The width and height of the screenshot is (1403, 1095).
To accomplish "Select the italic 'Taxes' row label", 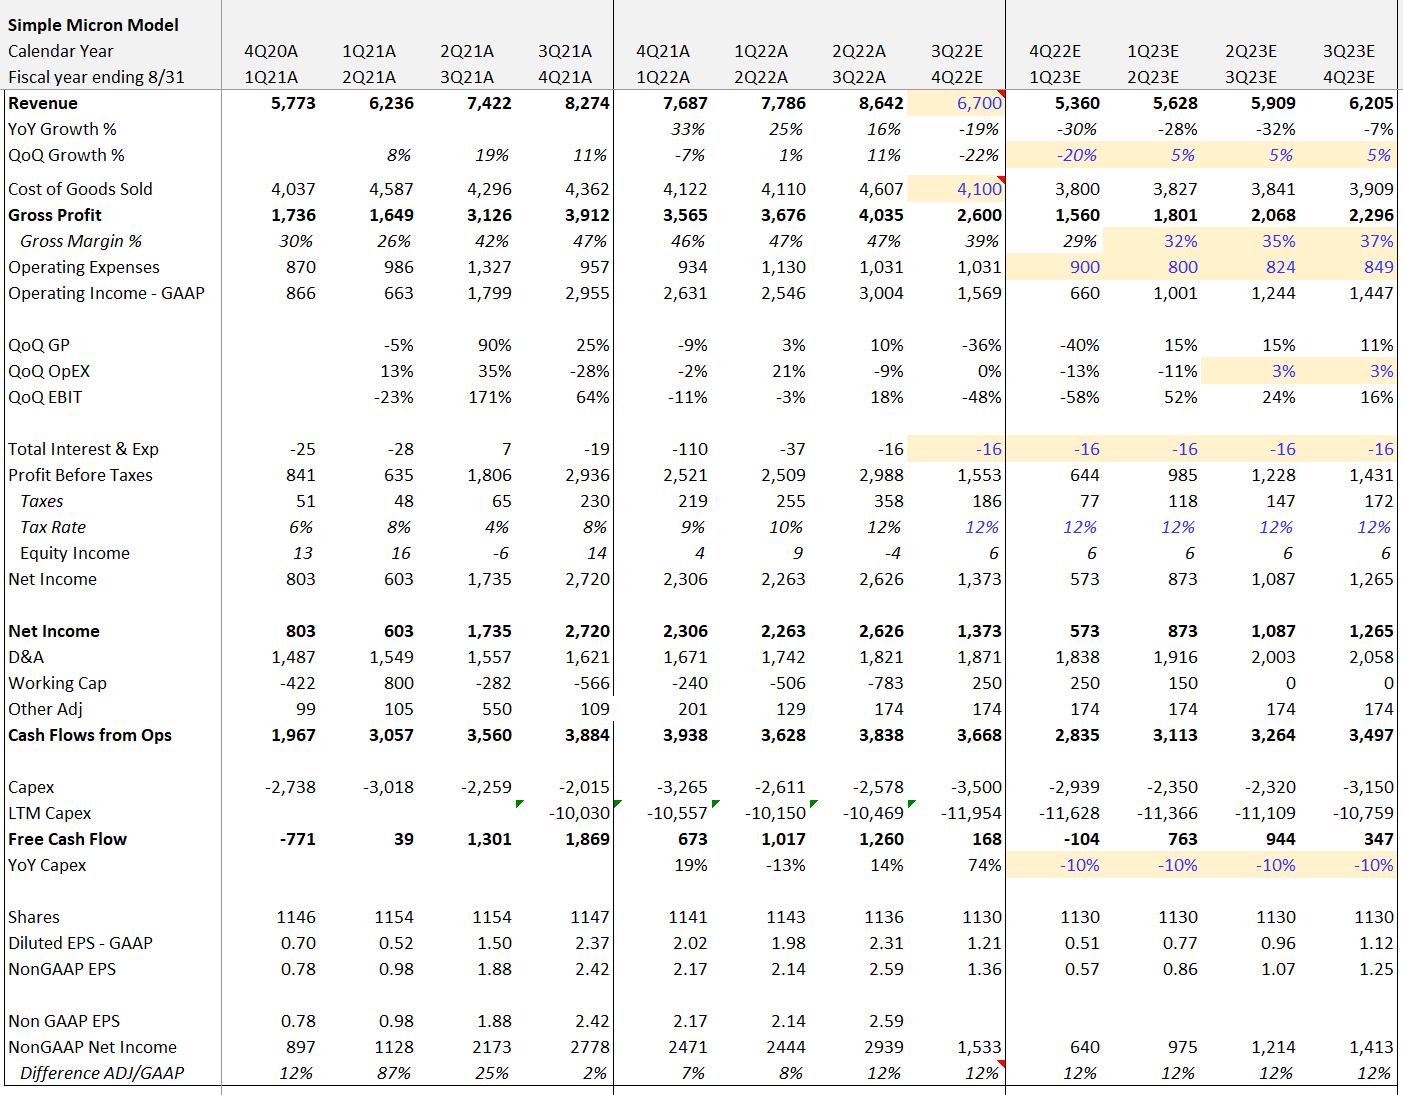I will [41, 501].
